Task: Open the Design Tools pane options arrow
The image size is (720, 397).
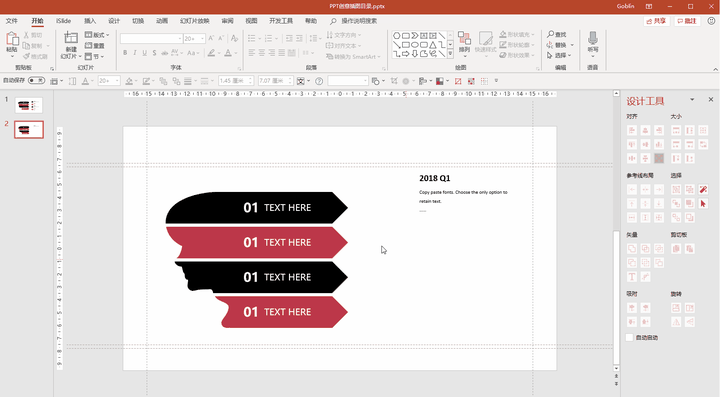Action: (692, 100)
